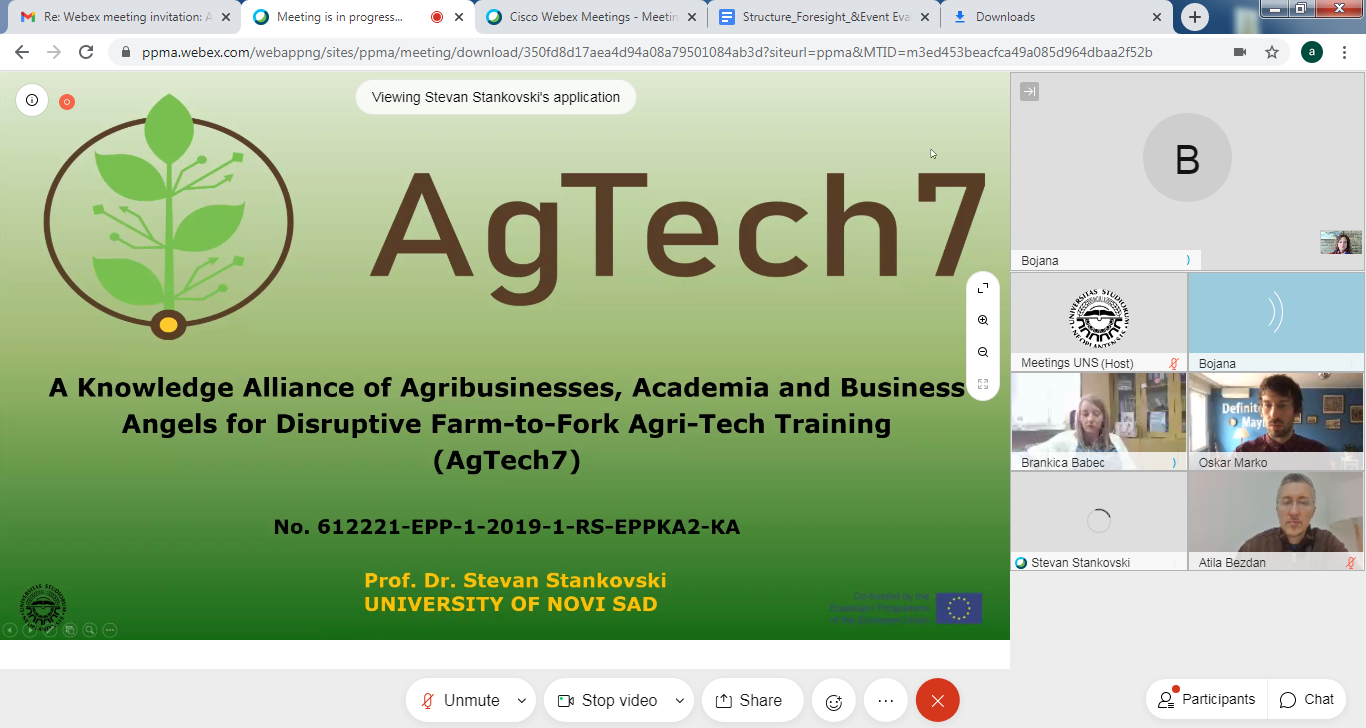Select the self-view thumbnail in speaker pane
This screenshot has height=728, width=1366.
1341,242
